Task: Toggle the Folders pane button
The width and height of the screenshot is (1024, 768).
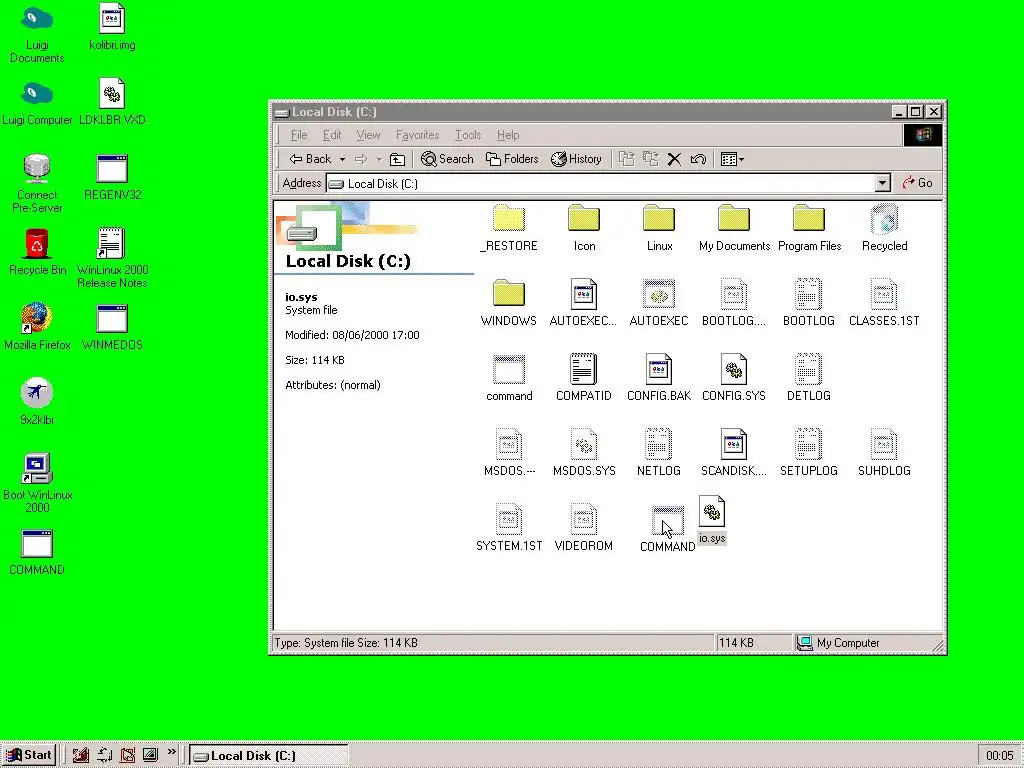Action: coord(512,159)
